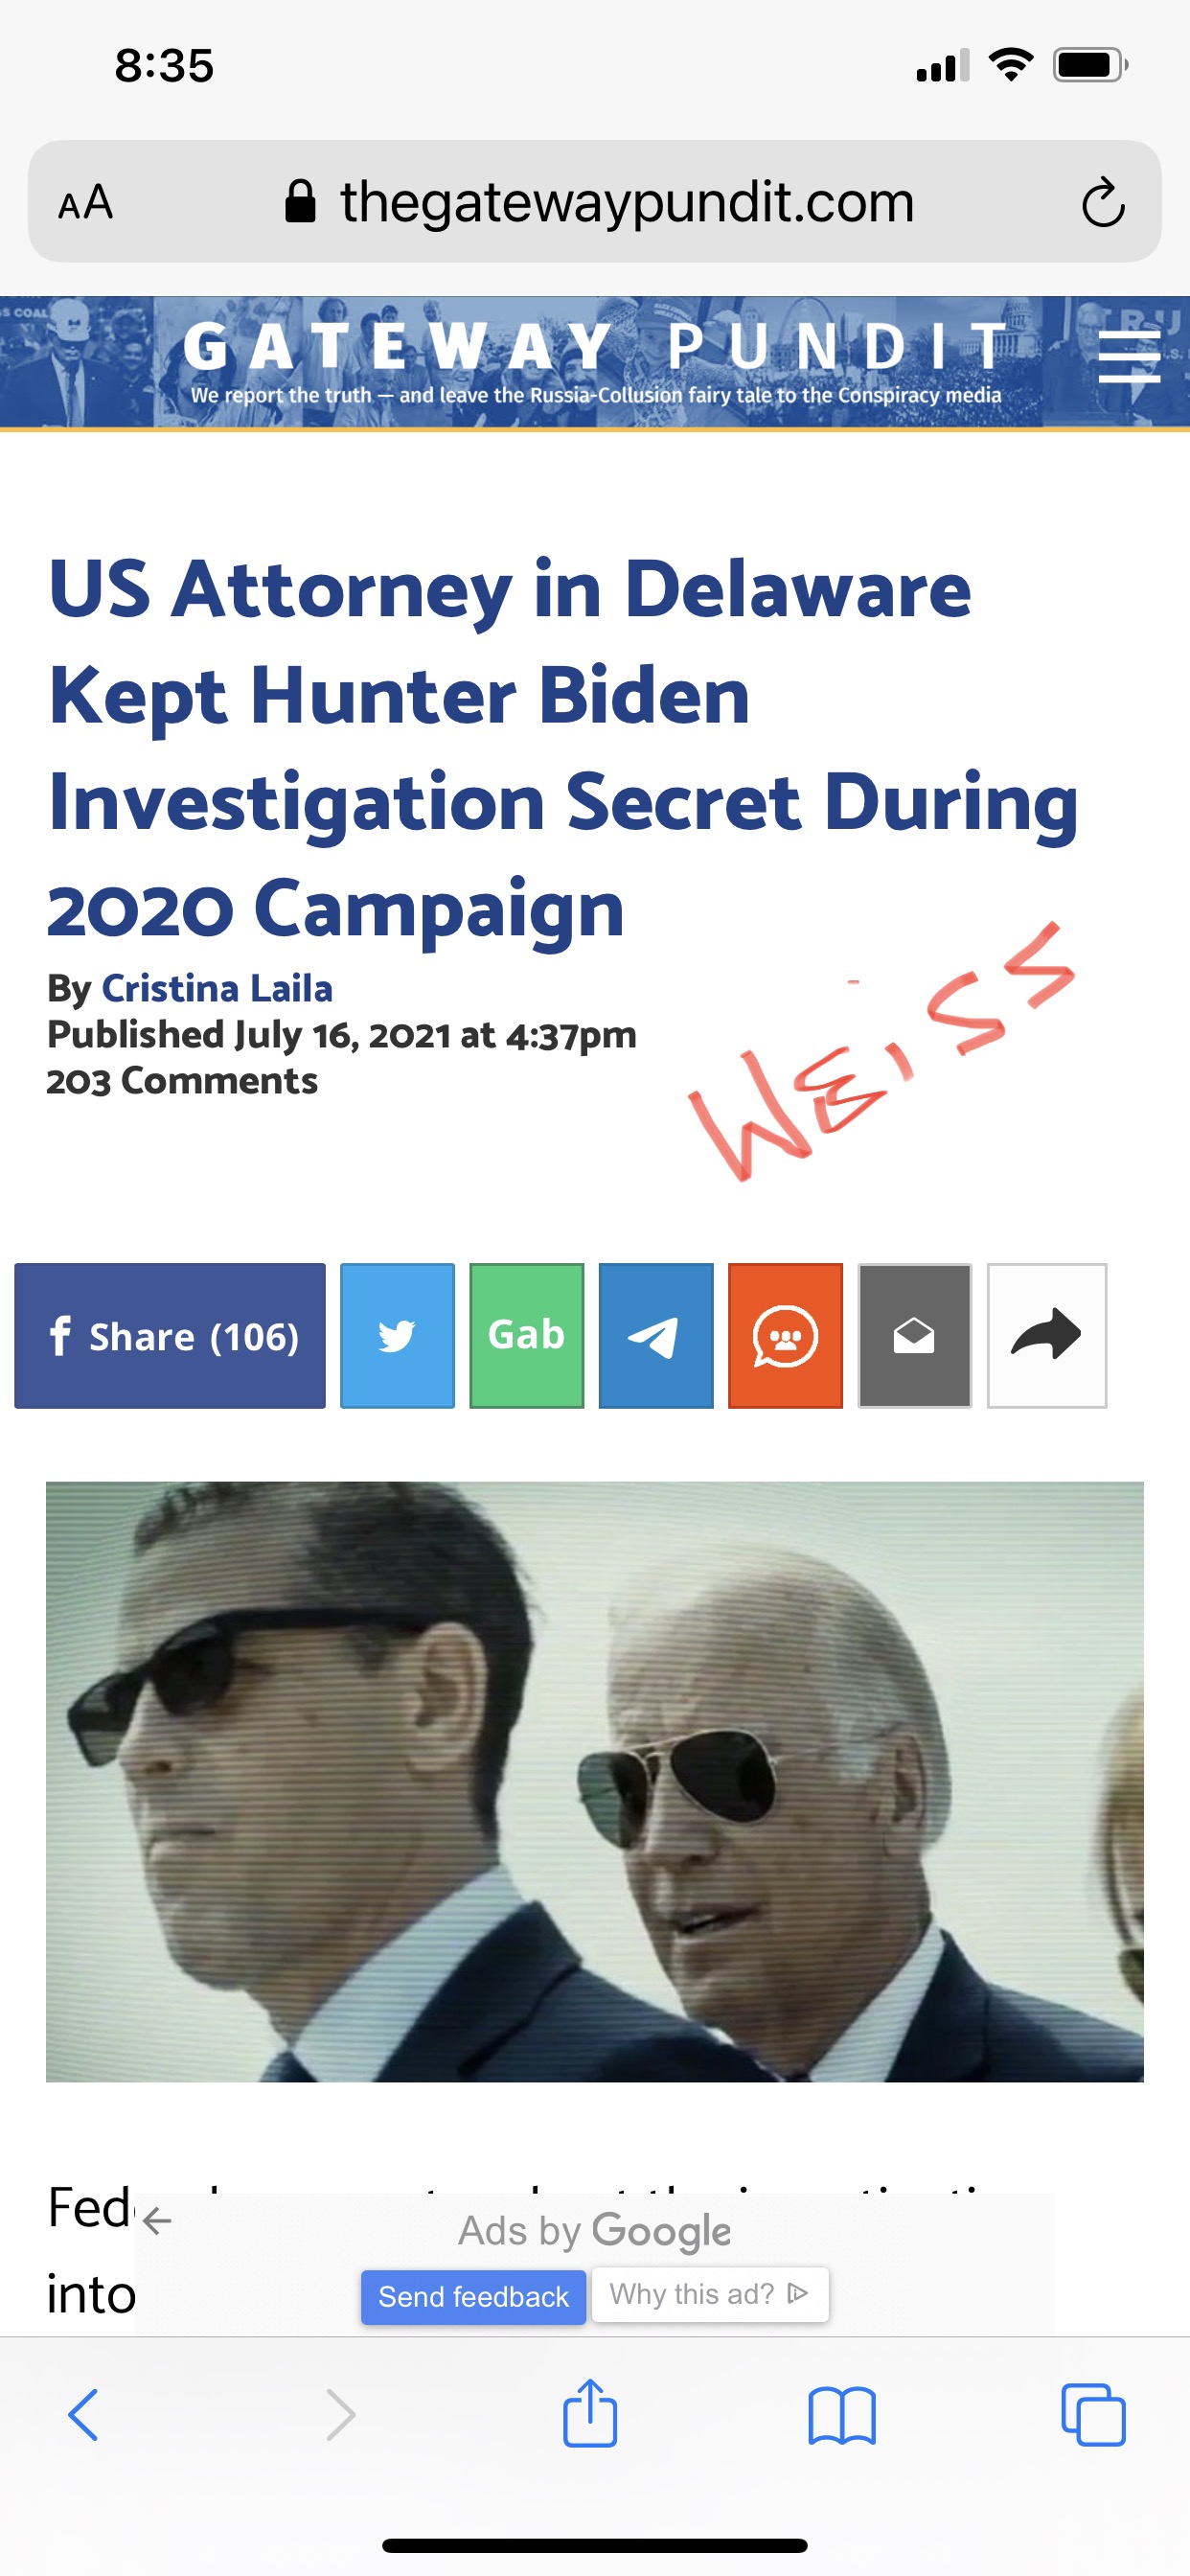Open the AA reader text options
1190x2576 pixels.
[x=85, y=202]
